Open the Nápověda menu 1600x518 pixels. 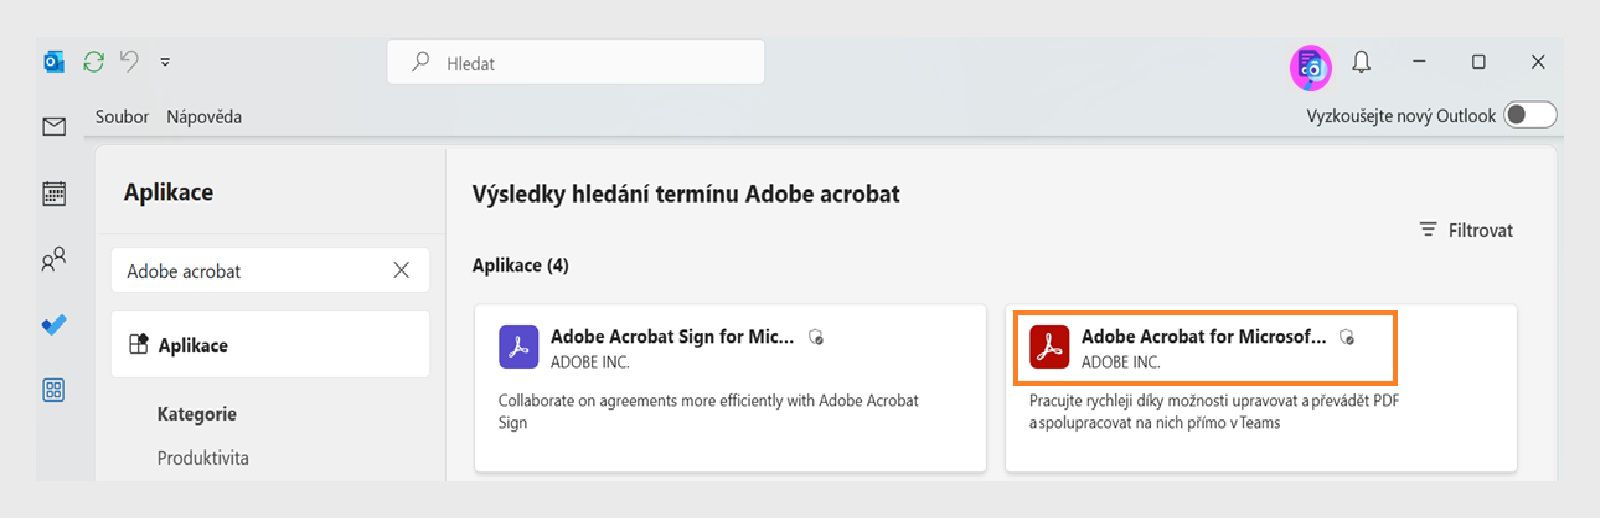(204, 116)
